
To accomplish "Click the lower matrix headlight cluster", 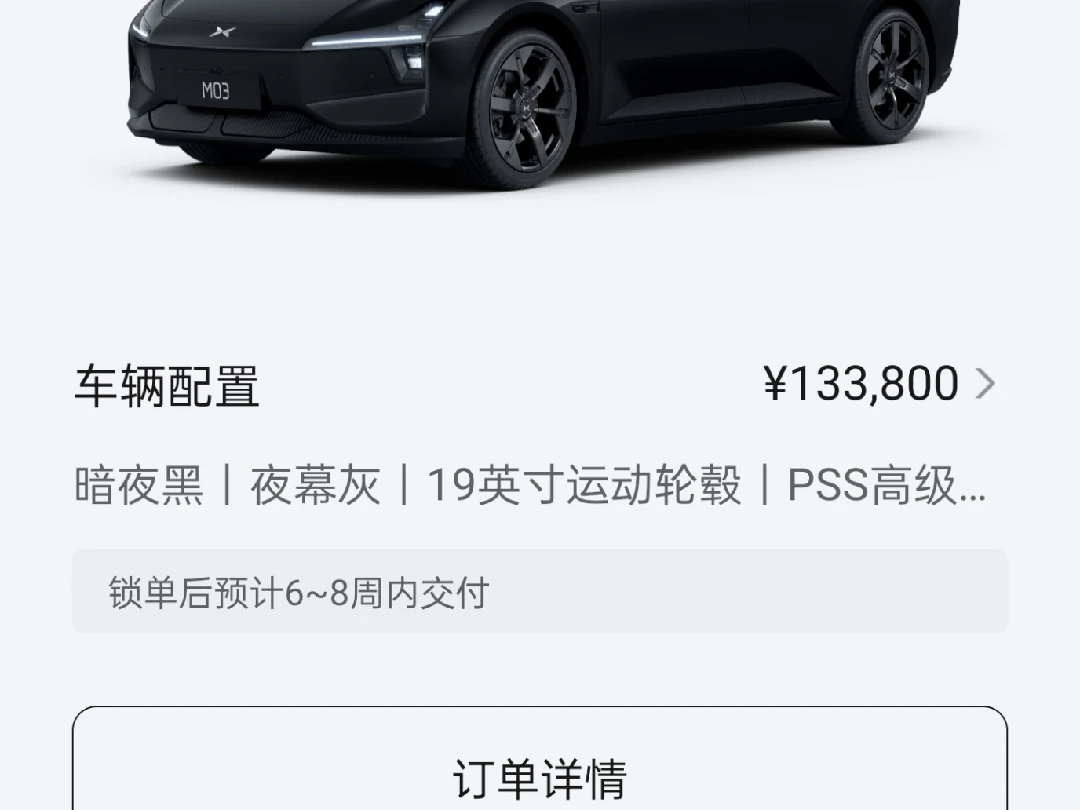I will tap(412, 56).
